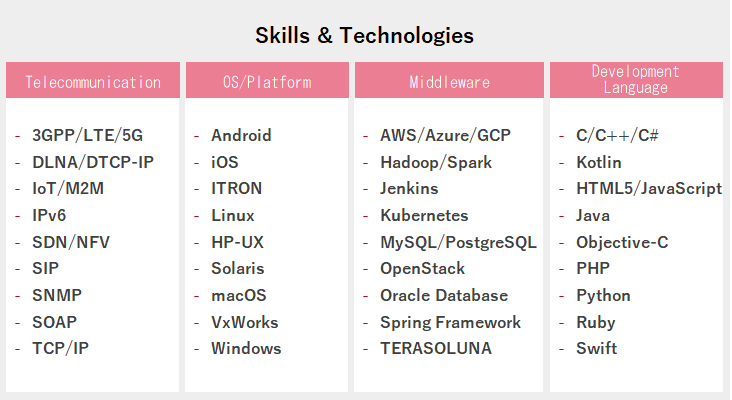Click the HTML5/JavaScript entry
This screenshot has height=400, width=732.
[x=649, y=189]
